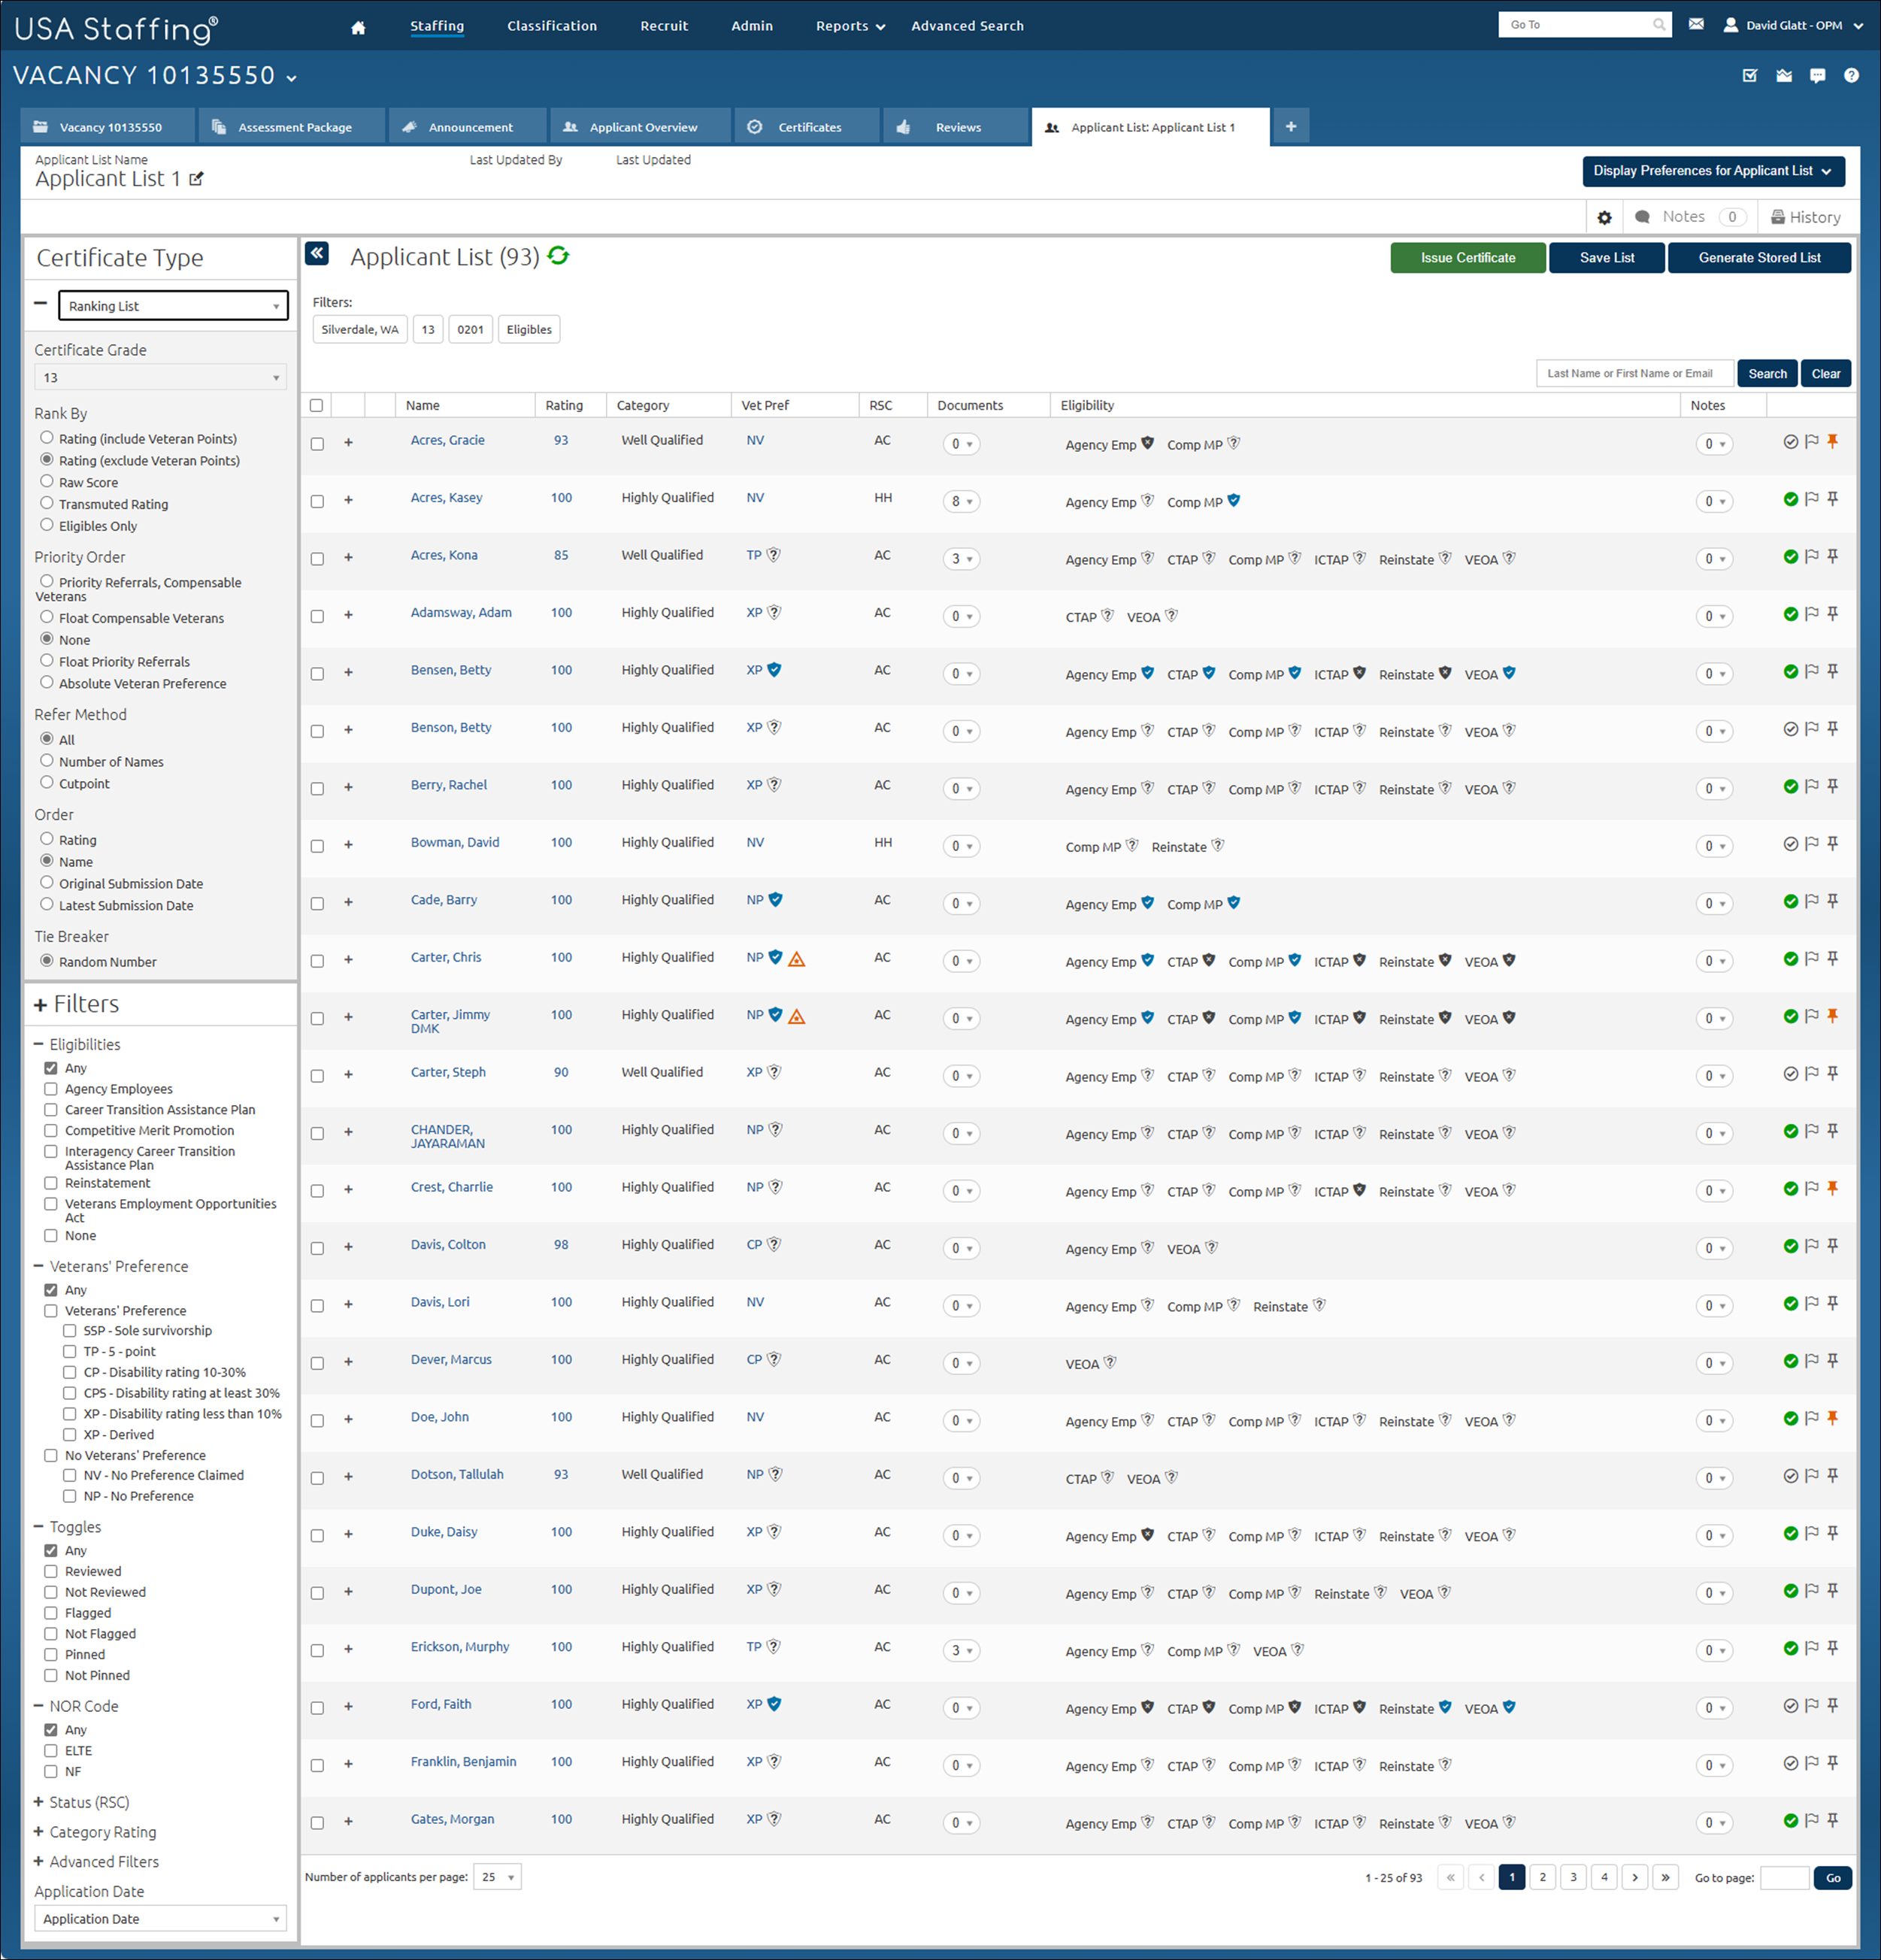The width and height of the screenshot is (1881, 1960).
Task: Switch to the Certificates tab
Action: tap(807, 127)
